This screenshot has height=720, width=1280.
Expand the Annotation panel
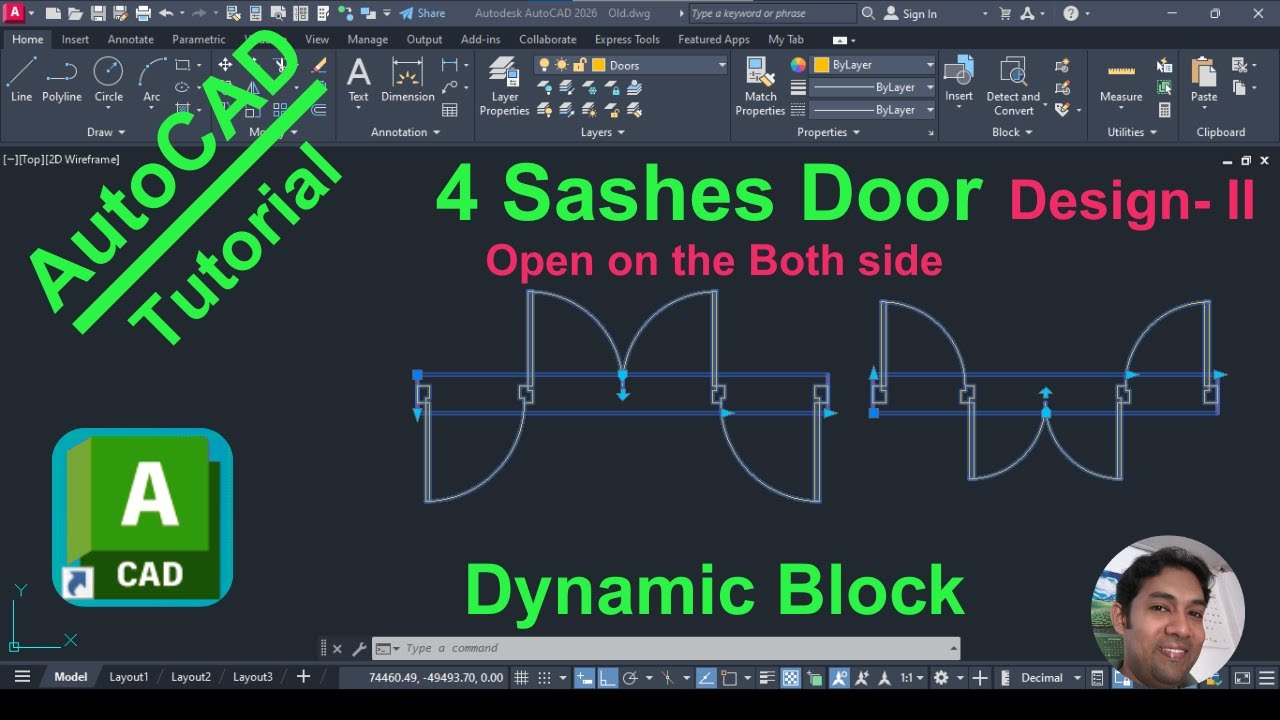(406, 132)
